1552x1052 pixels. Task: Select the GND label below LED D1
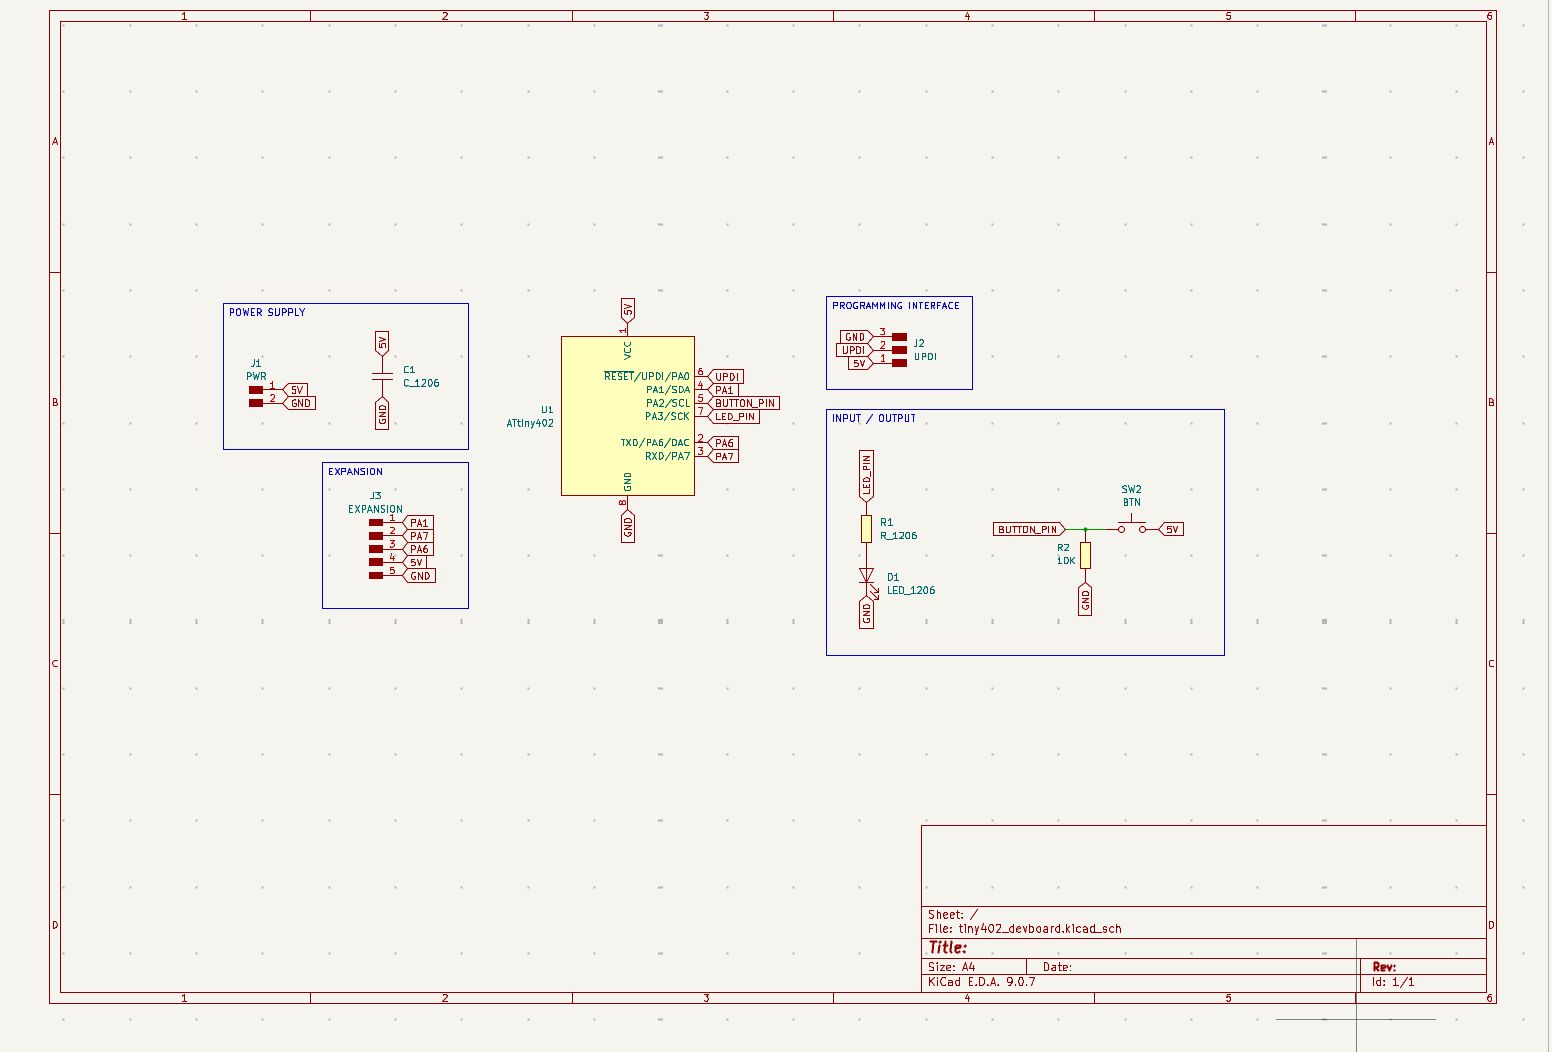tap(867, 613)
